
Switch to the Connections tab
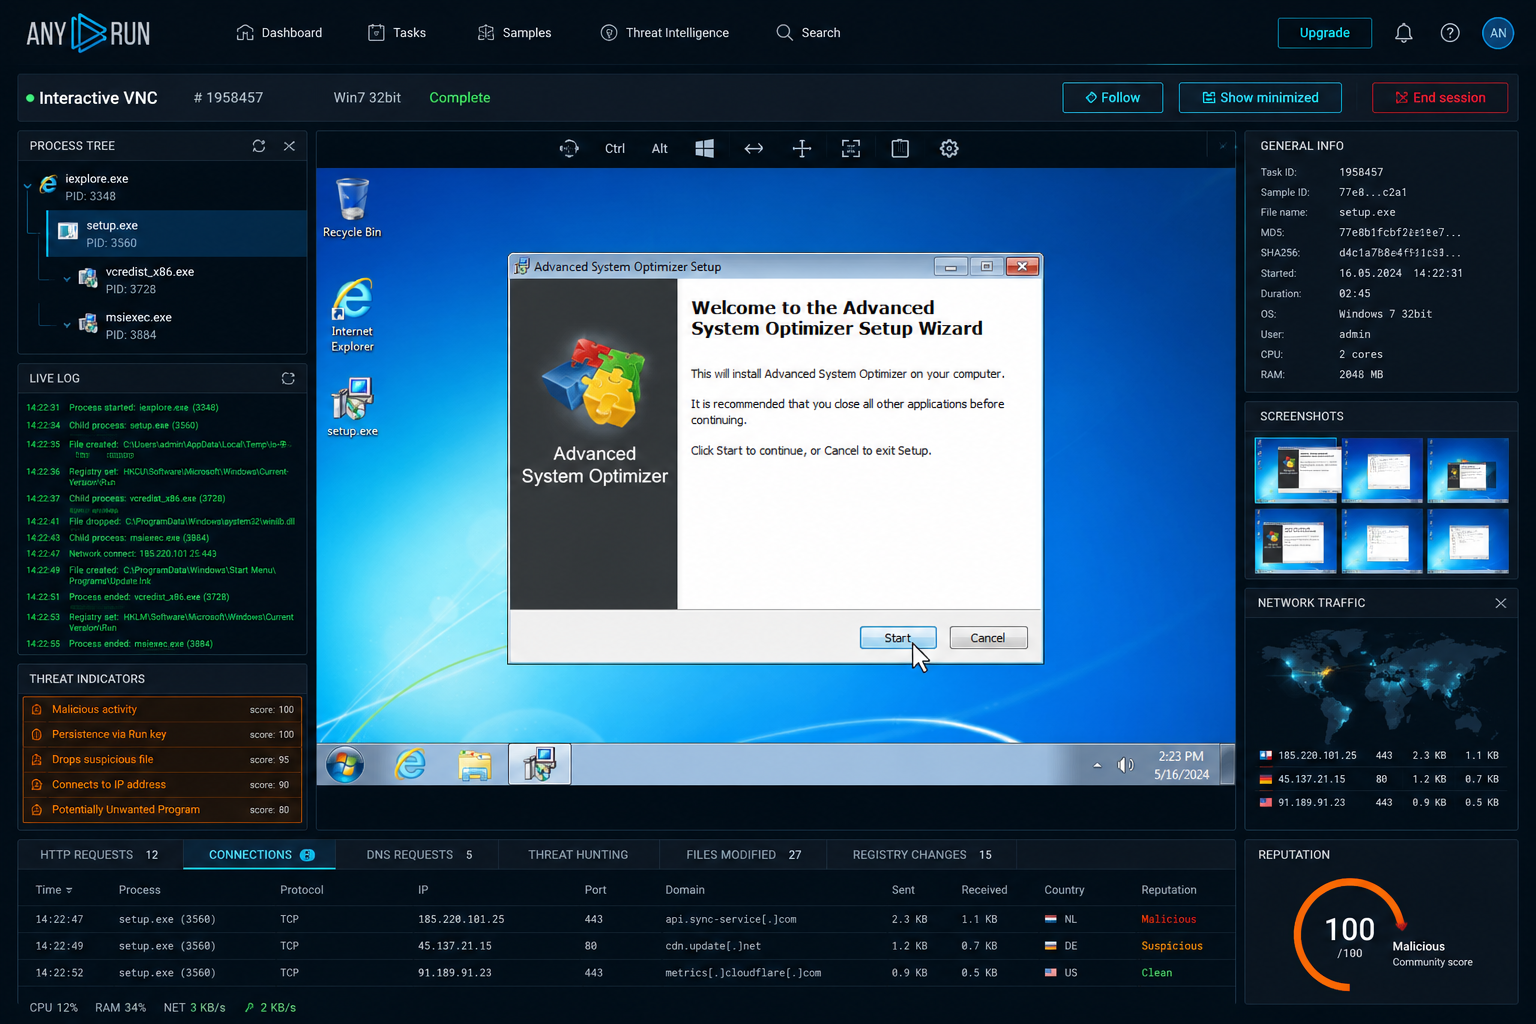pyautogui.click(x=261, y=855)
